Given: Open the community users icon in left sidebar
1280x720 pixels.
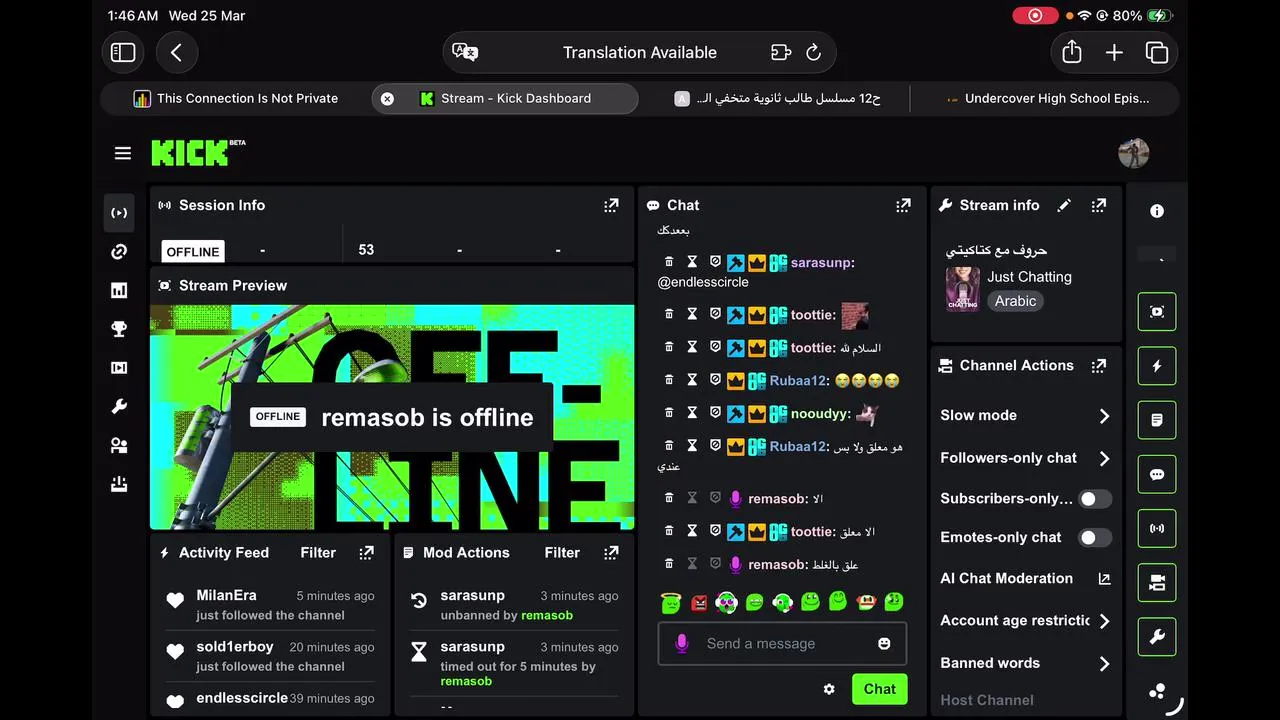Looking at the screenshot, I should tap(119, 446).
